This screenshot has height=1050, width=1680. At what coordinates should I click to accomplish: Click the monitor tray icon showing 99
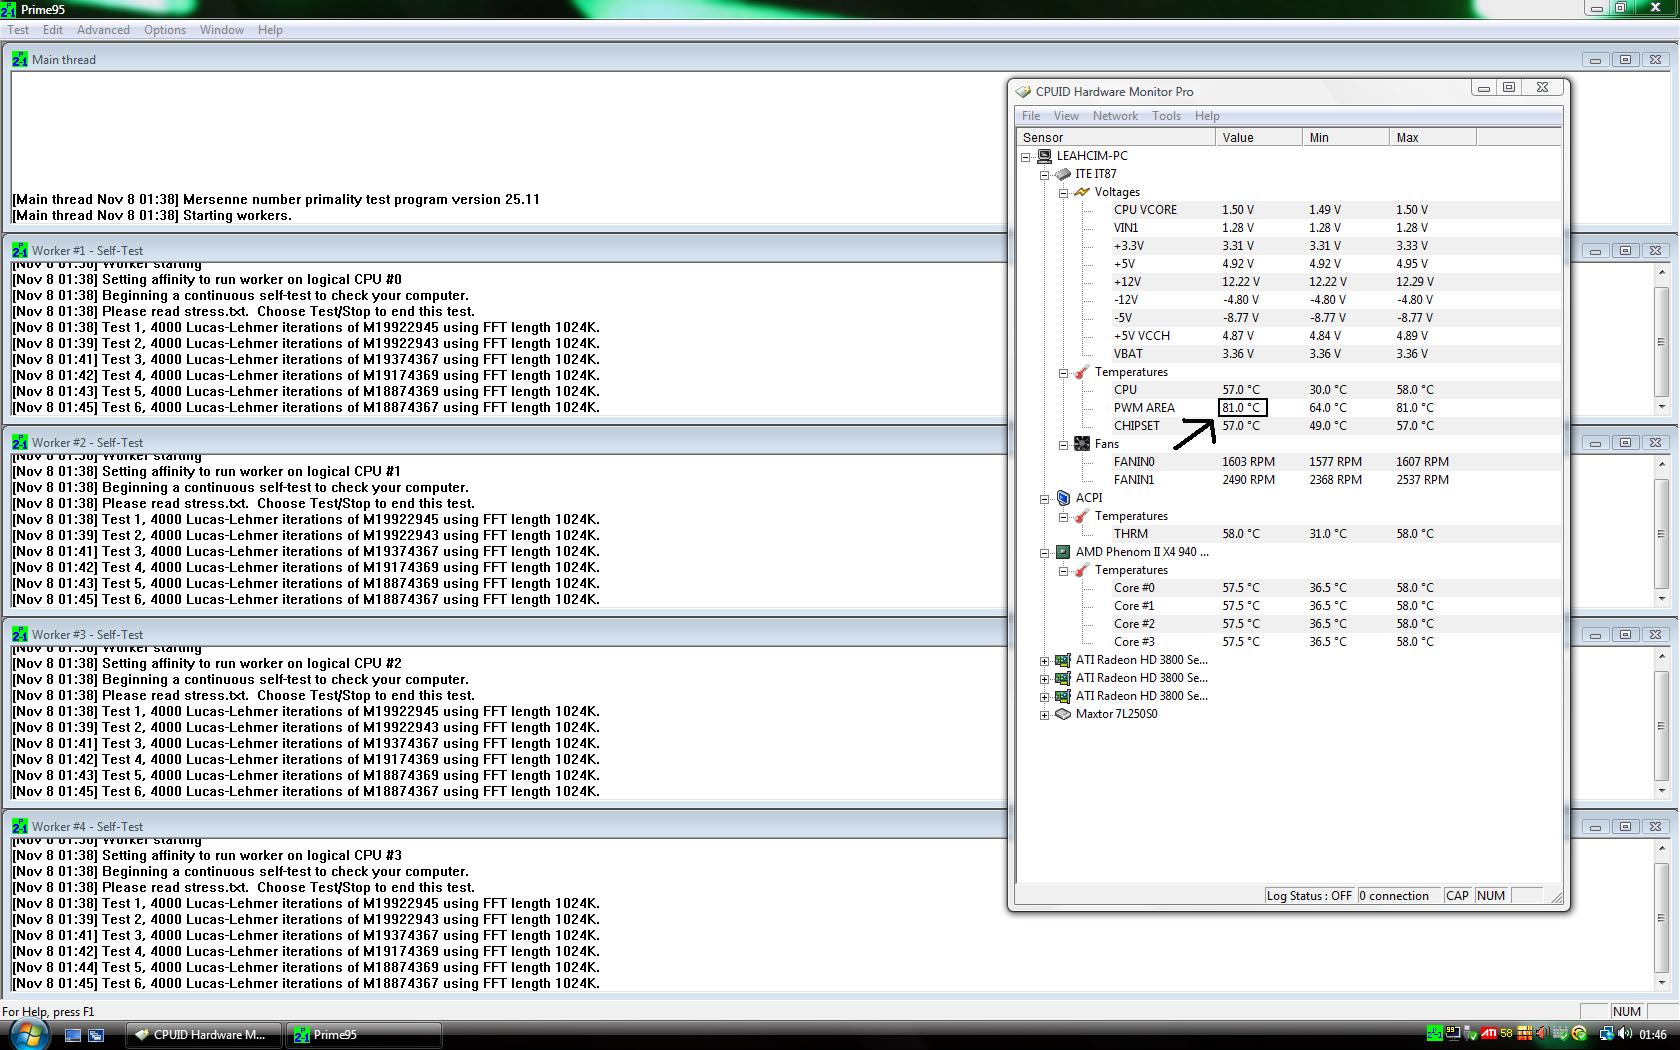pyautogui.click(x=1453, y=1033)
